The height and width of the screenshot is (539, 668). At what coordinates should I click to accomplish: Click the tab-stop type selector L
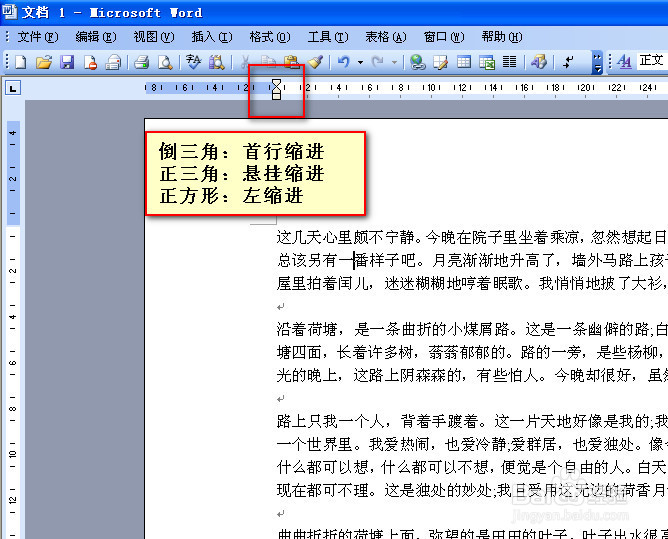[x=13, y=89]
